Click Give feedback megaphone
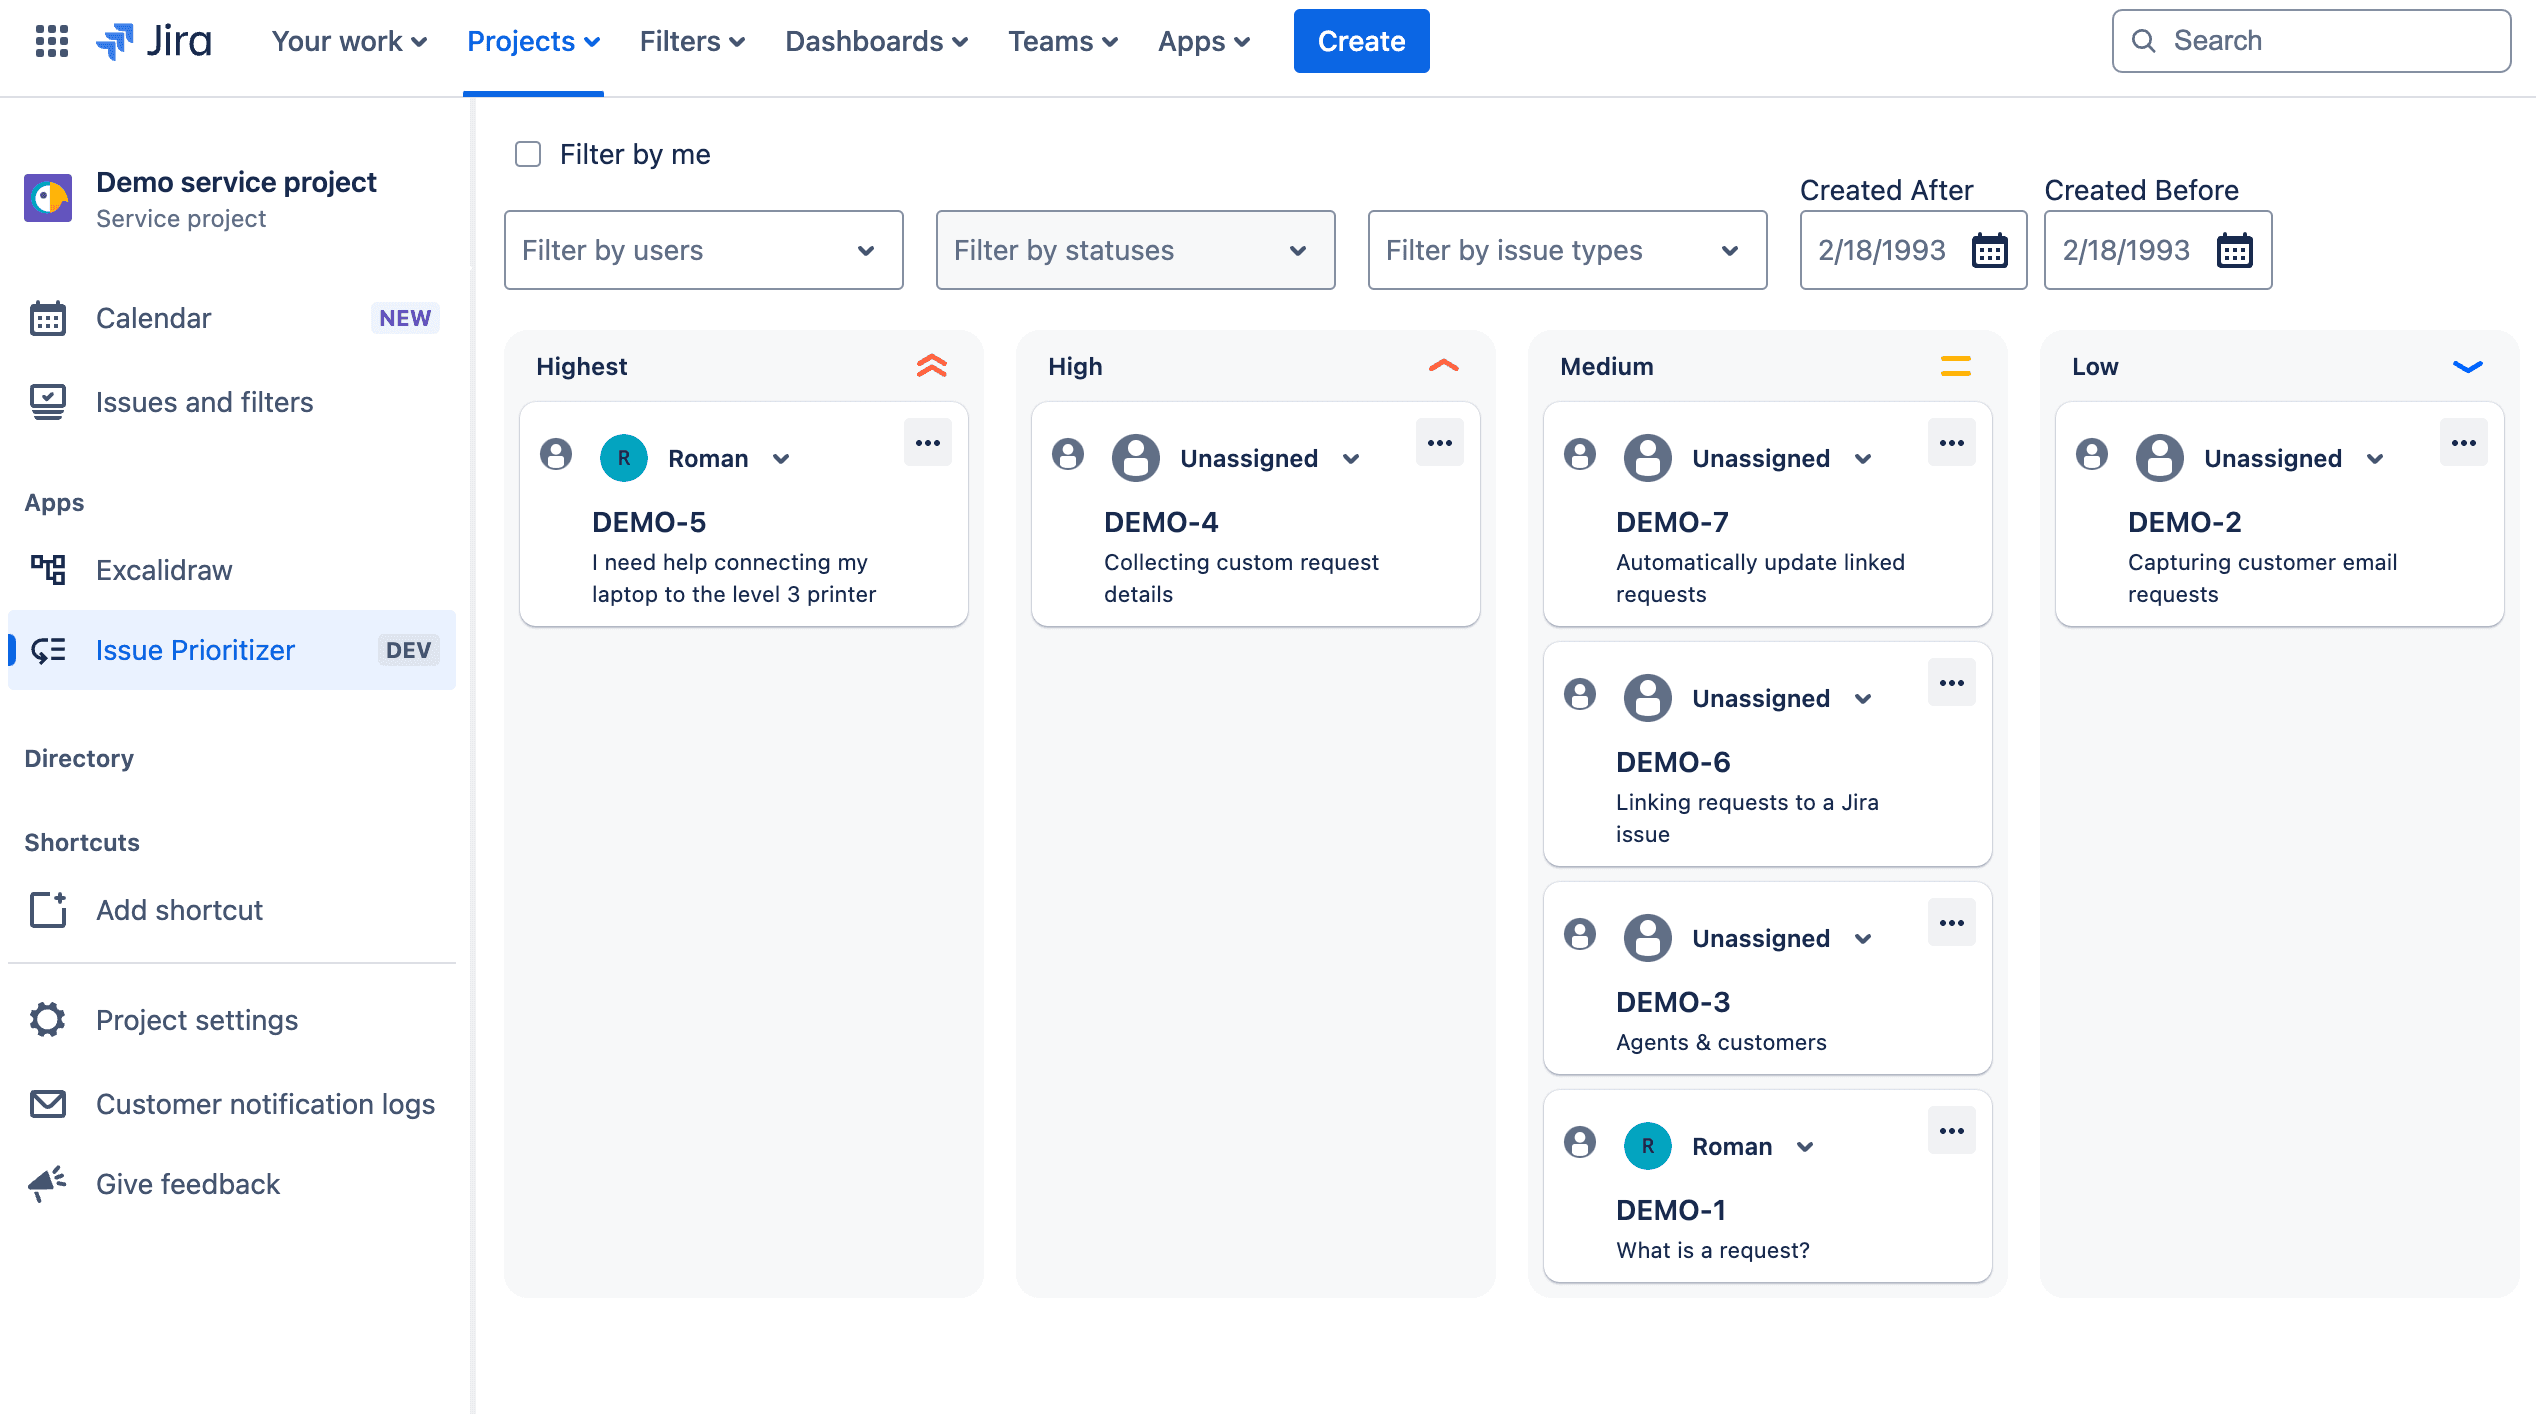Image resolution: width=2536 pixels, height=1414 pixels. (48, 1184)
